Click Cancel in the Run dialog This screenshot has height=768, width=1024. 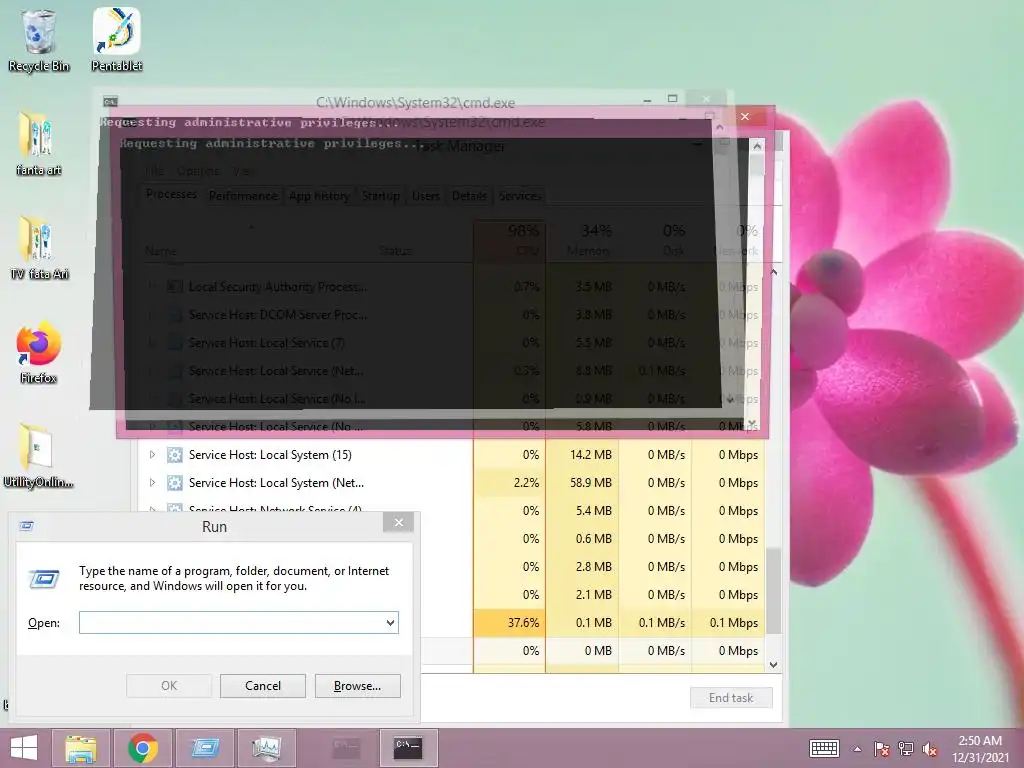click(263, 686)
